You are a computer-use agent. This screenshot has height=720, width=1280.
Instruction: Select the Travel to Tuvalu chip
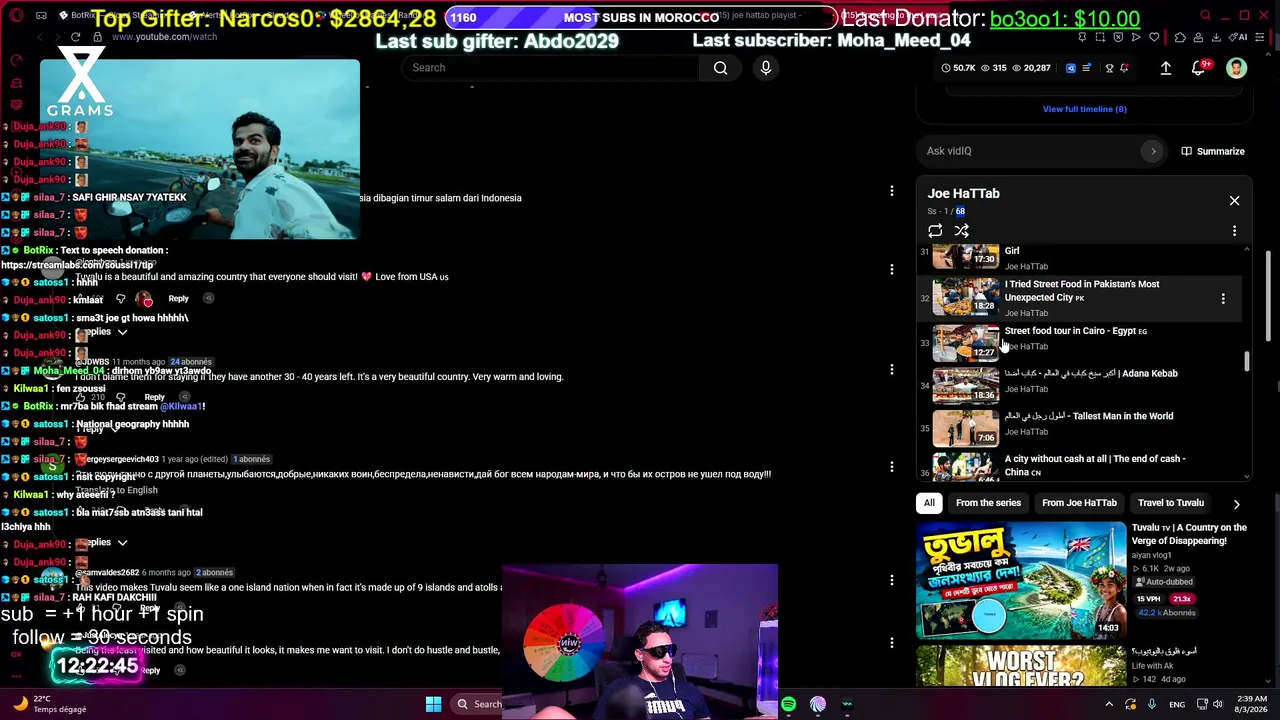pos(1171,503)
